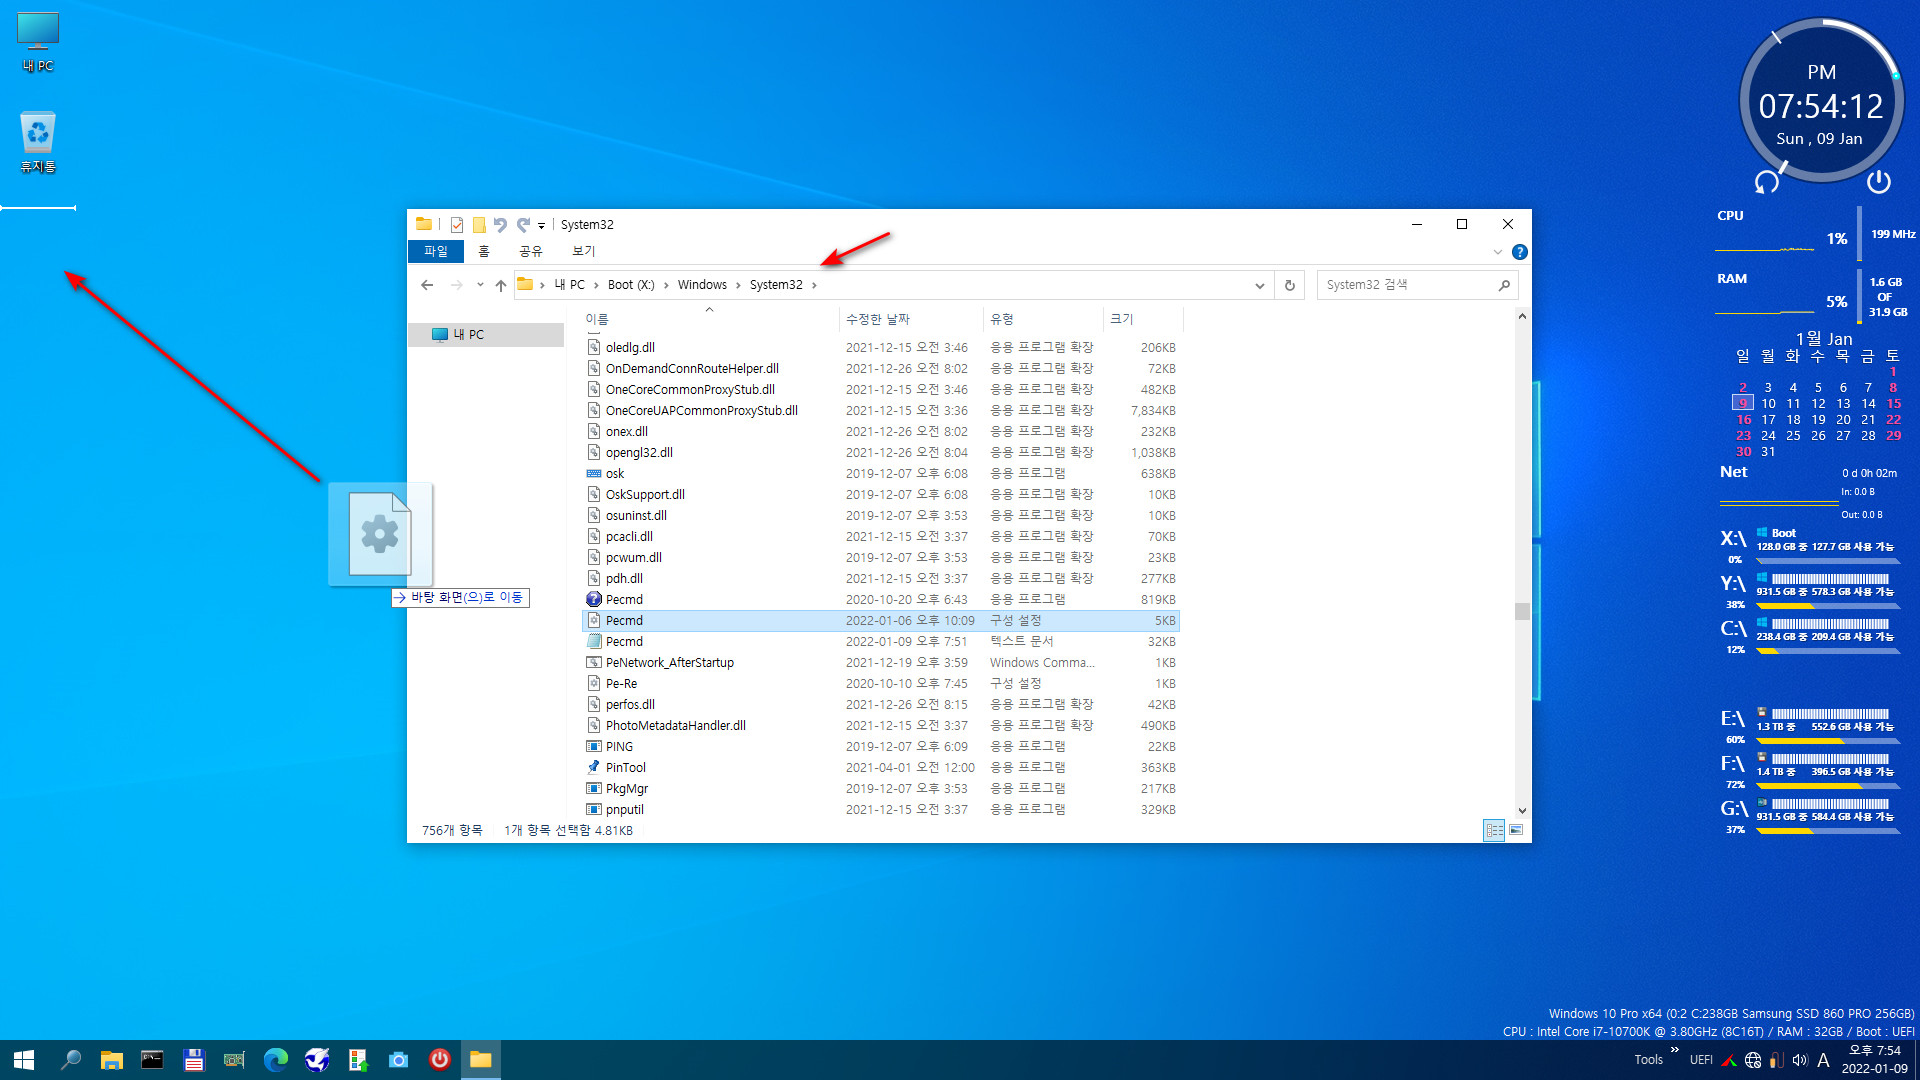
Task: Open the 공유 ribbon tab
Action: [531, 251]
